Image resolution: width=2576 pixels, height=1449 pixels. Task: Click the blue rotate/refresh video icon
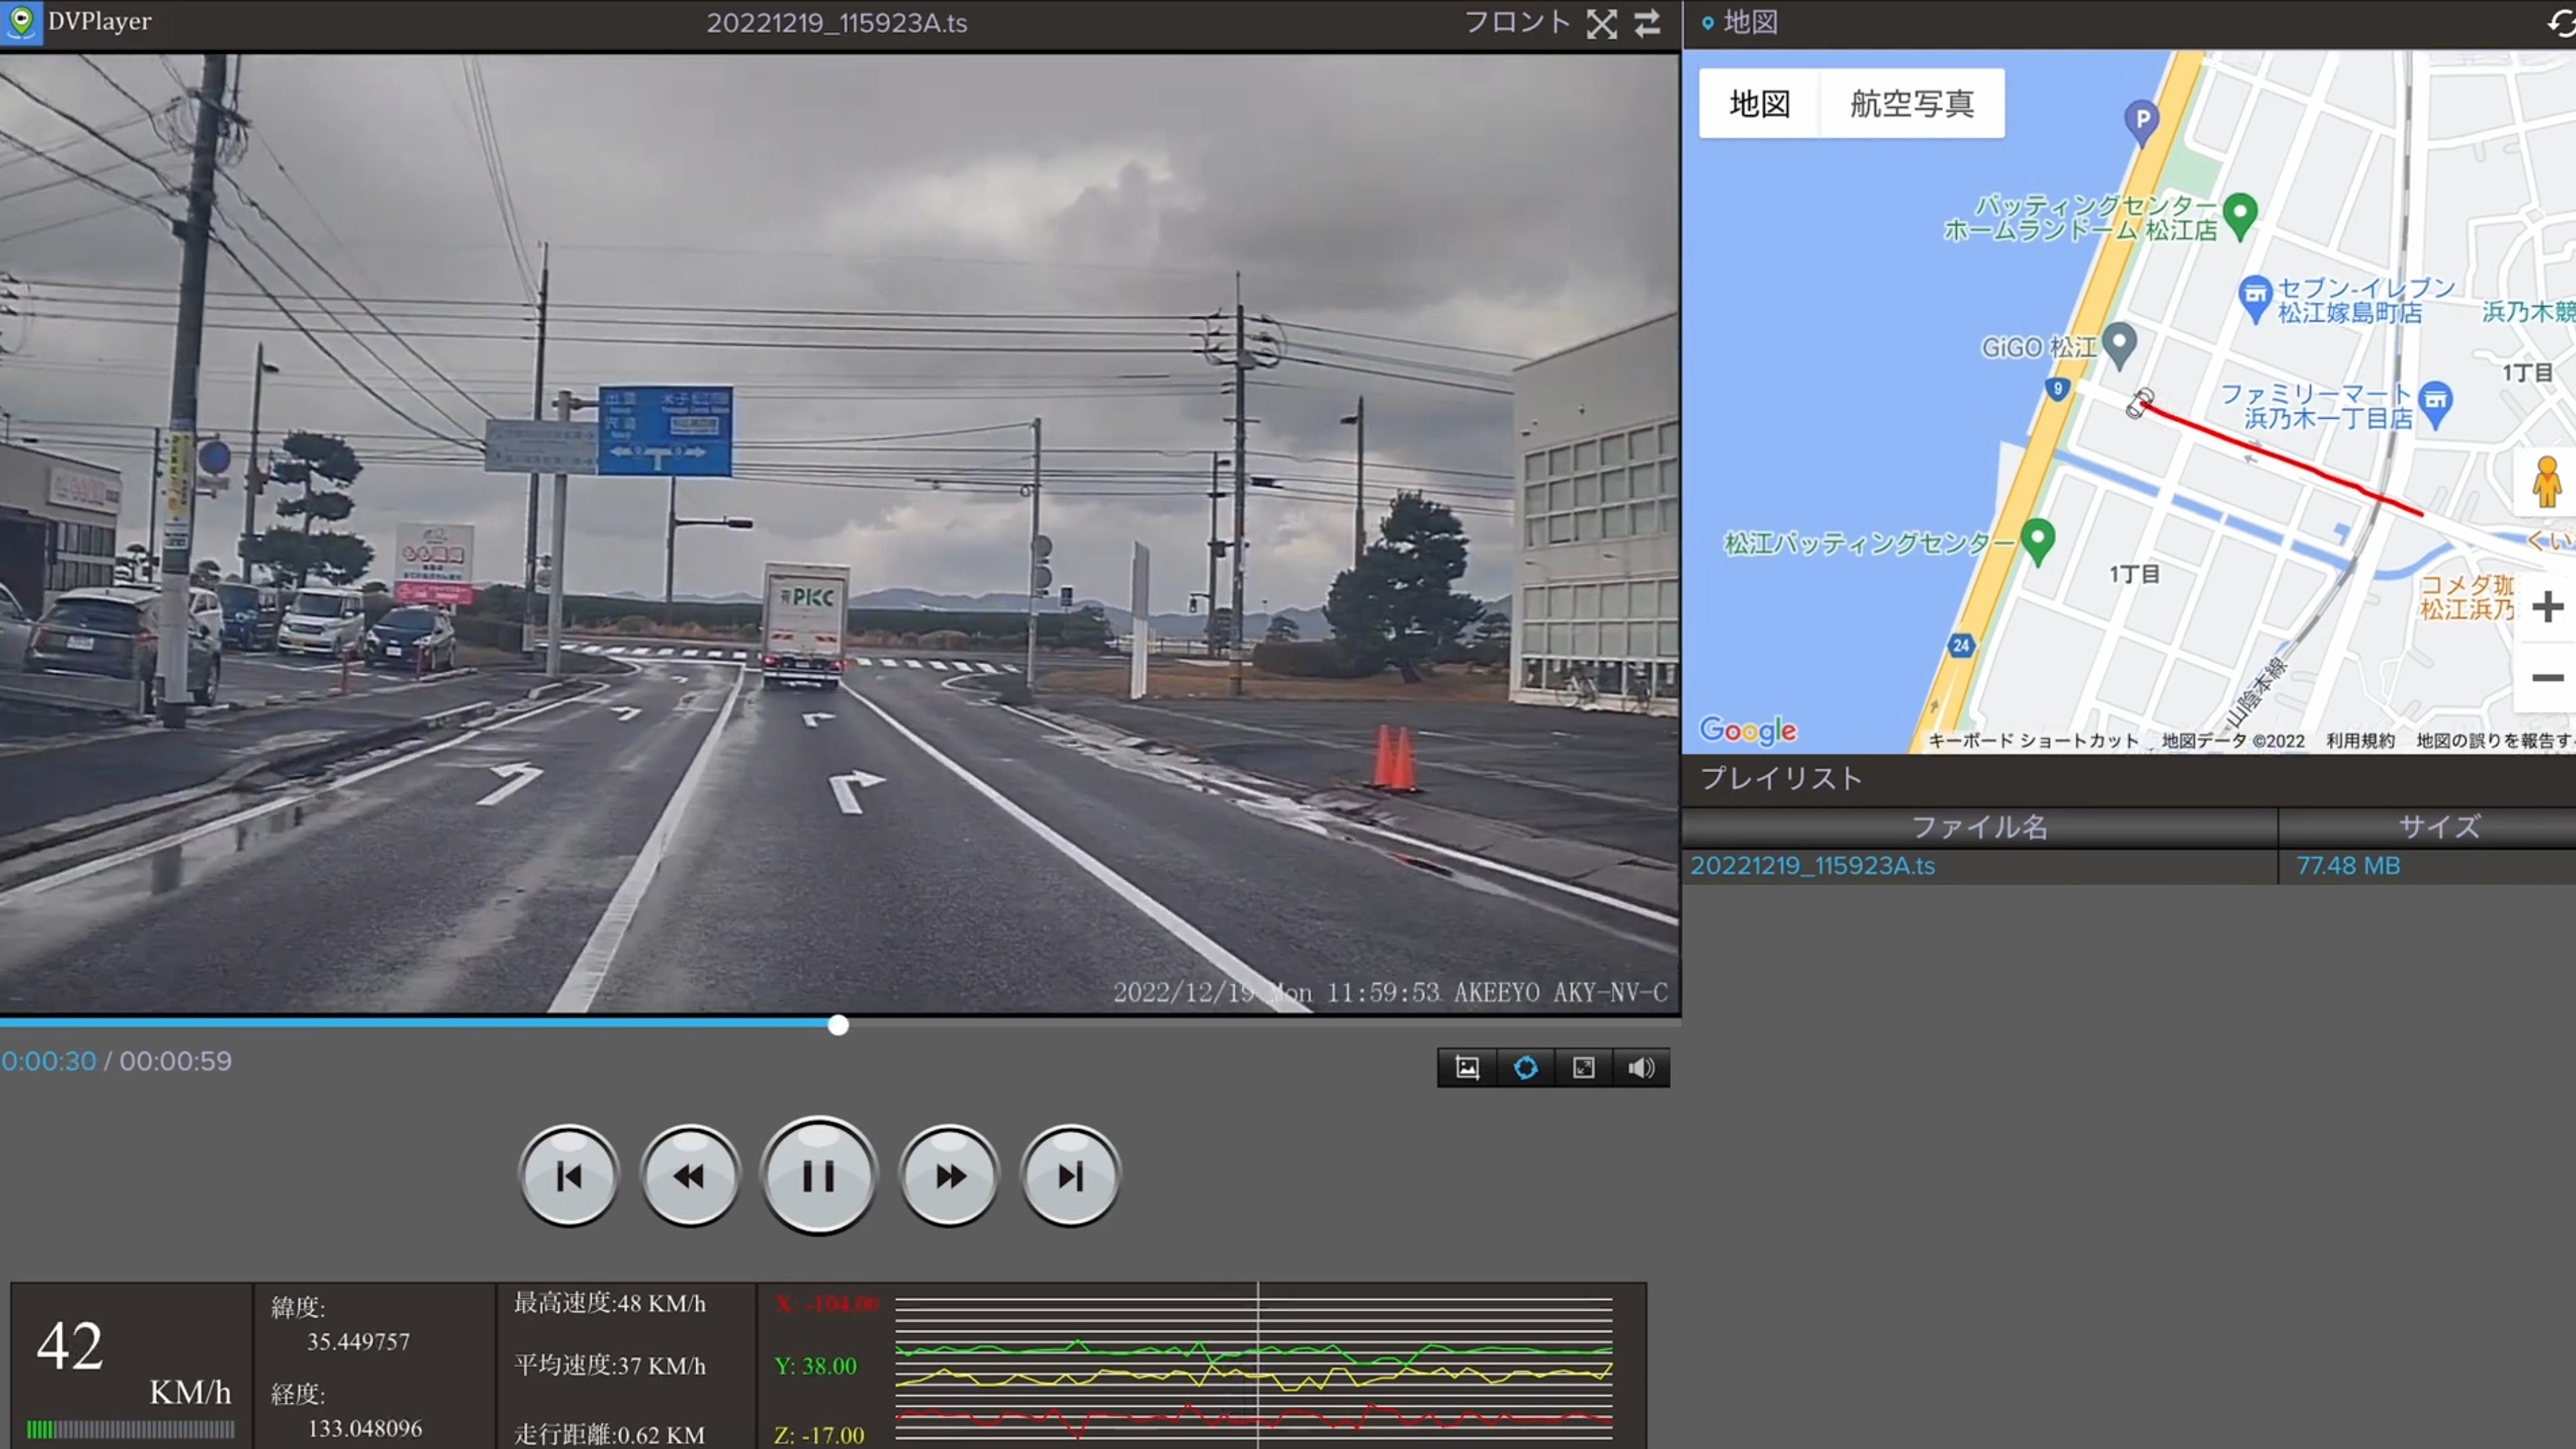click(1525, 1068)
